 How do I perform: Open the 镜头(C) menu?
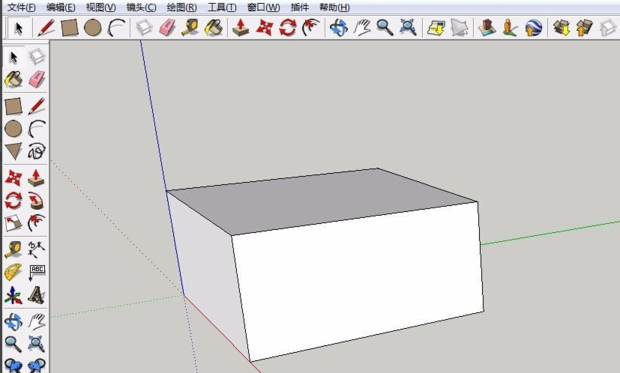[141, 7]
